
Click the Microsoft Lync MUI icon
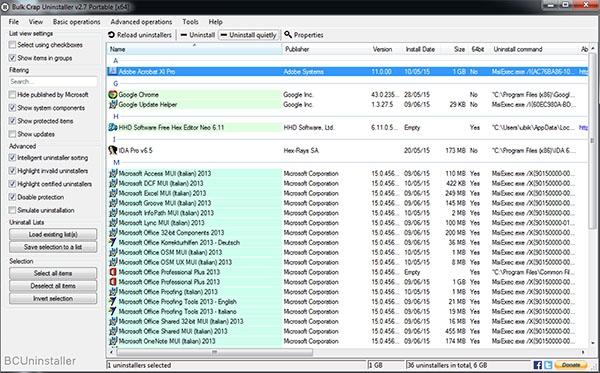click(x=112, y=223)
